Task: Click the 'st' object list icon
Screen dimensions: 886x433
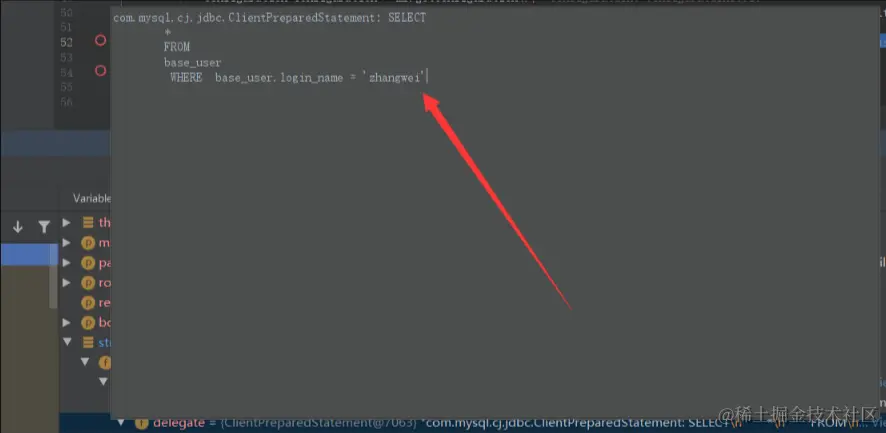Action: point(88,342)
